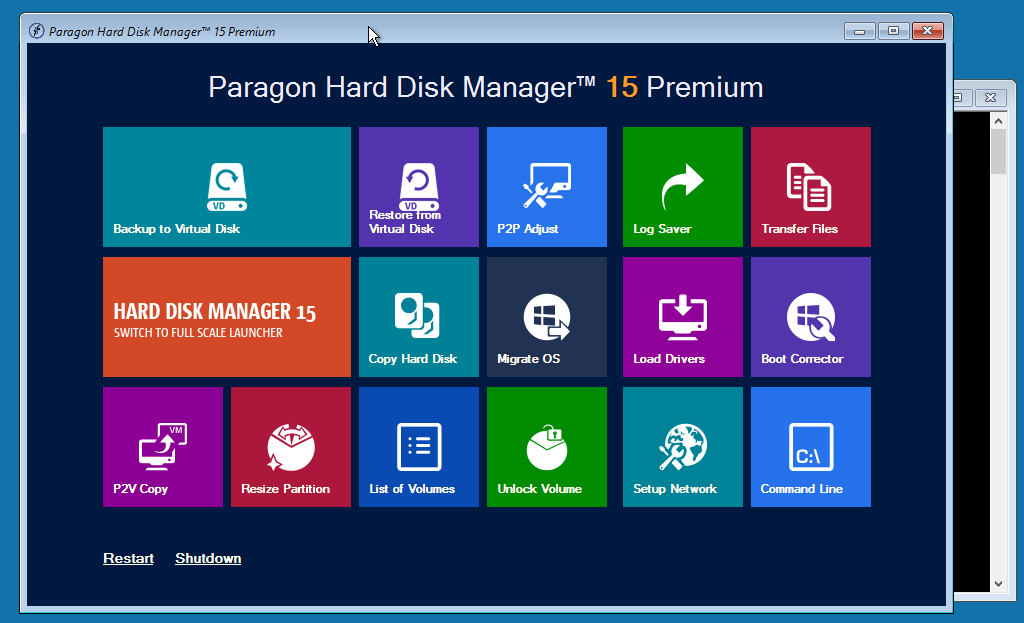The width and height of the screenshot is (1024, 623).
Task: Click the Restart link
Action: [128, 558]
